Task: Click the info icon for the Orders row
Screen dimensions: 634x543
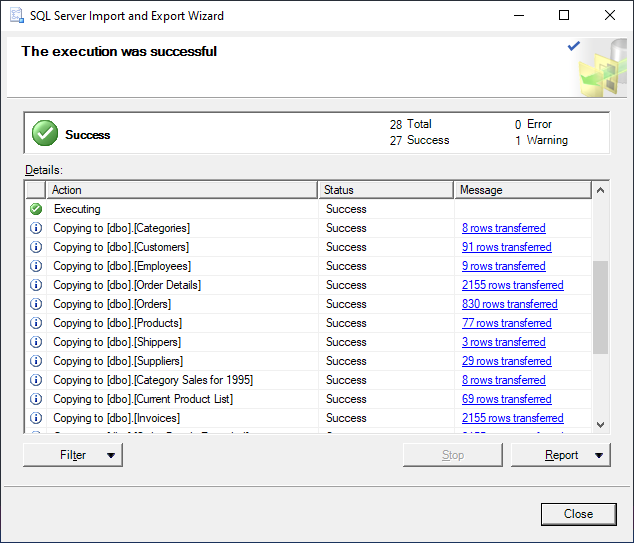Action: tap(36, 304)
